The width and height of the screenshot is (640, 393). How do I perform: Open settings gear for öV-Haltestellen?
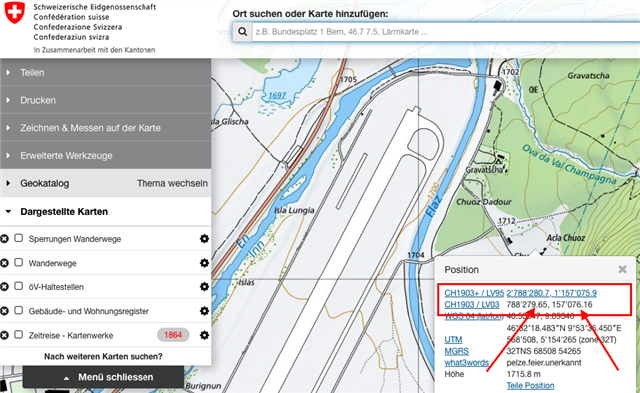point(204,287)
